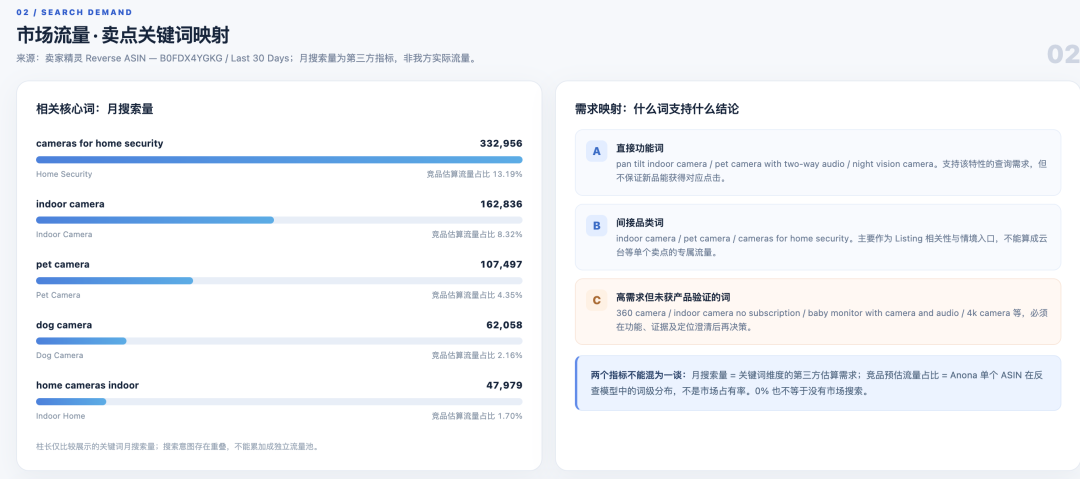Click the blue B badge icon
The height and width of the screenshot is (479, 1080).
pos(596,225)
